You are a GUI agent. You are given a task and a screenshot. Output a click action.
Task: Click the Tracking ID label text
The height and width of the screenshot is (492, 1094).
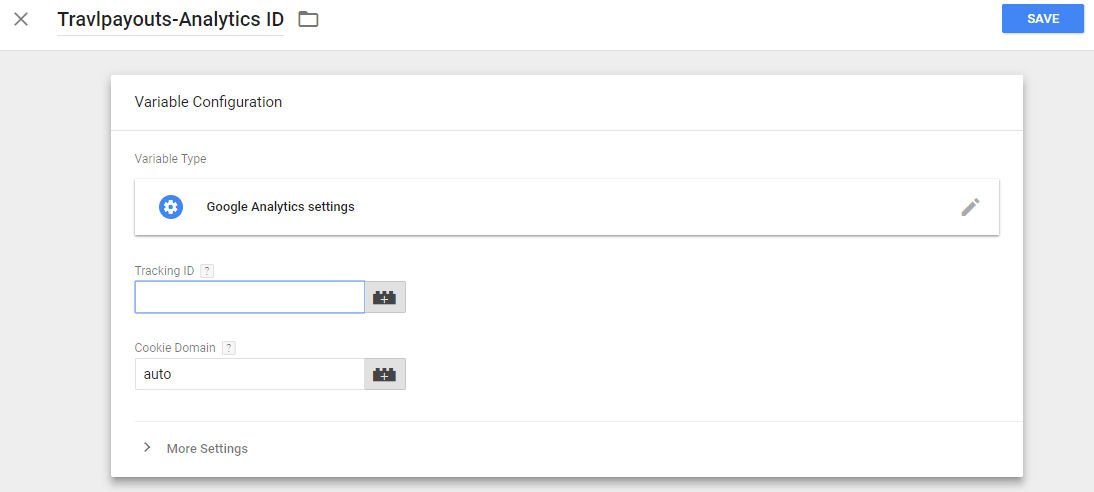click(x=164, y=271)
